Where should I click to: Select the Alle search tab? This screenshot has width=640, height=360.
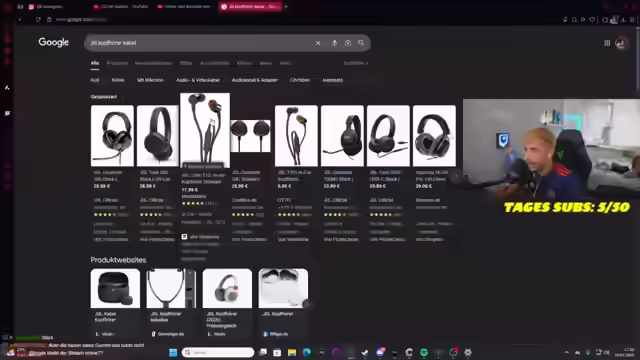(x=95, y=63)
